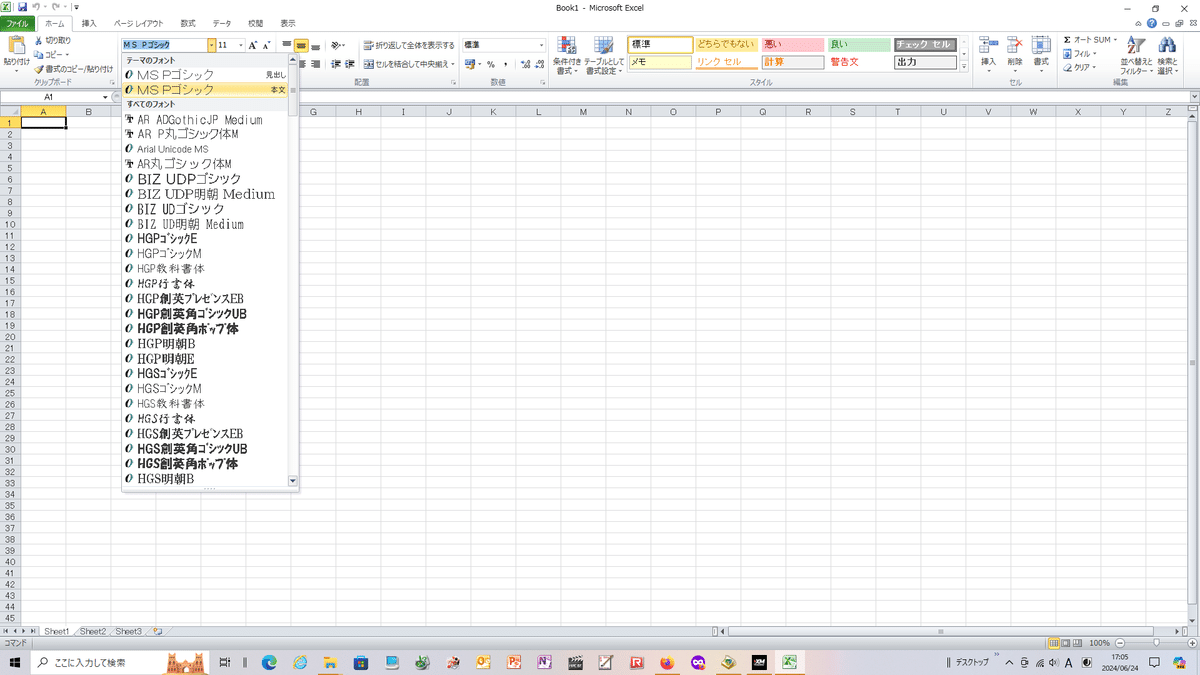Click the Paste (貼り付け) clipboard icon
This screenshot has width=1200, height=675.
coord(16,45)
